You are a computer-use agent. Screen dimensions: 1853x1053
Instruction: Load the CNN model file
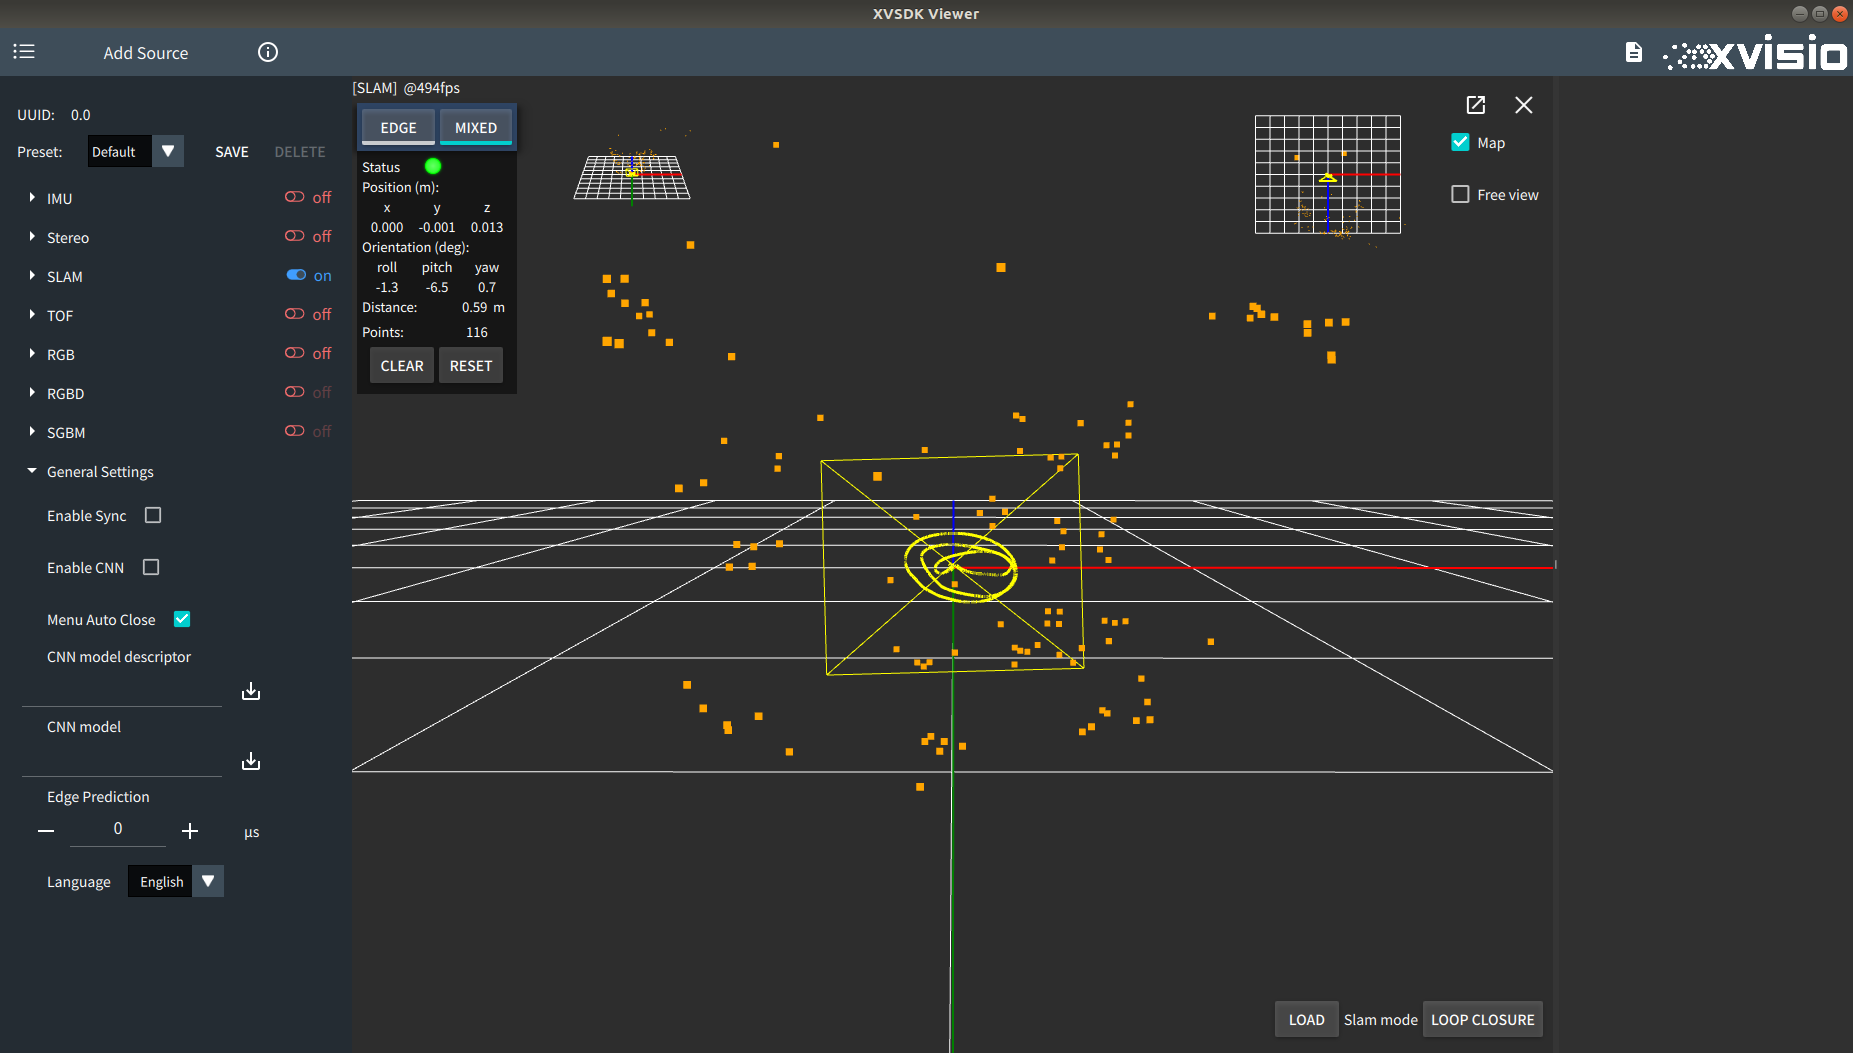[251, 761]
